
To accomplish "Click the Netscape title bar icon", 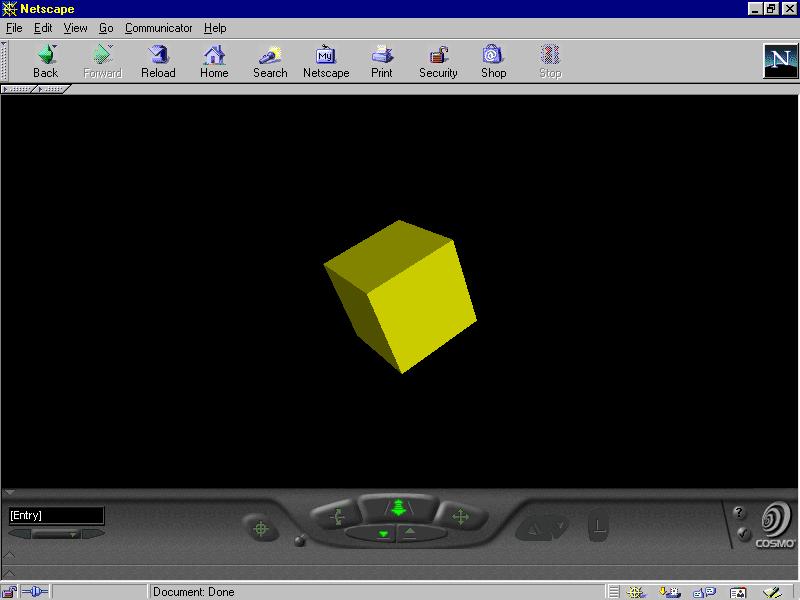I will [x=9, y=9].
